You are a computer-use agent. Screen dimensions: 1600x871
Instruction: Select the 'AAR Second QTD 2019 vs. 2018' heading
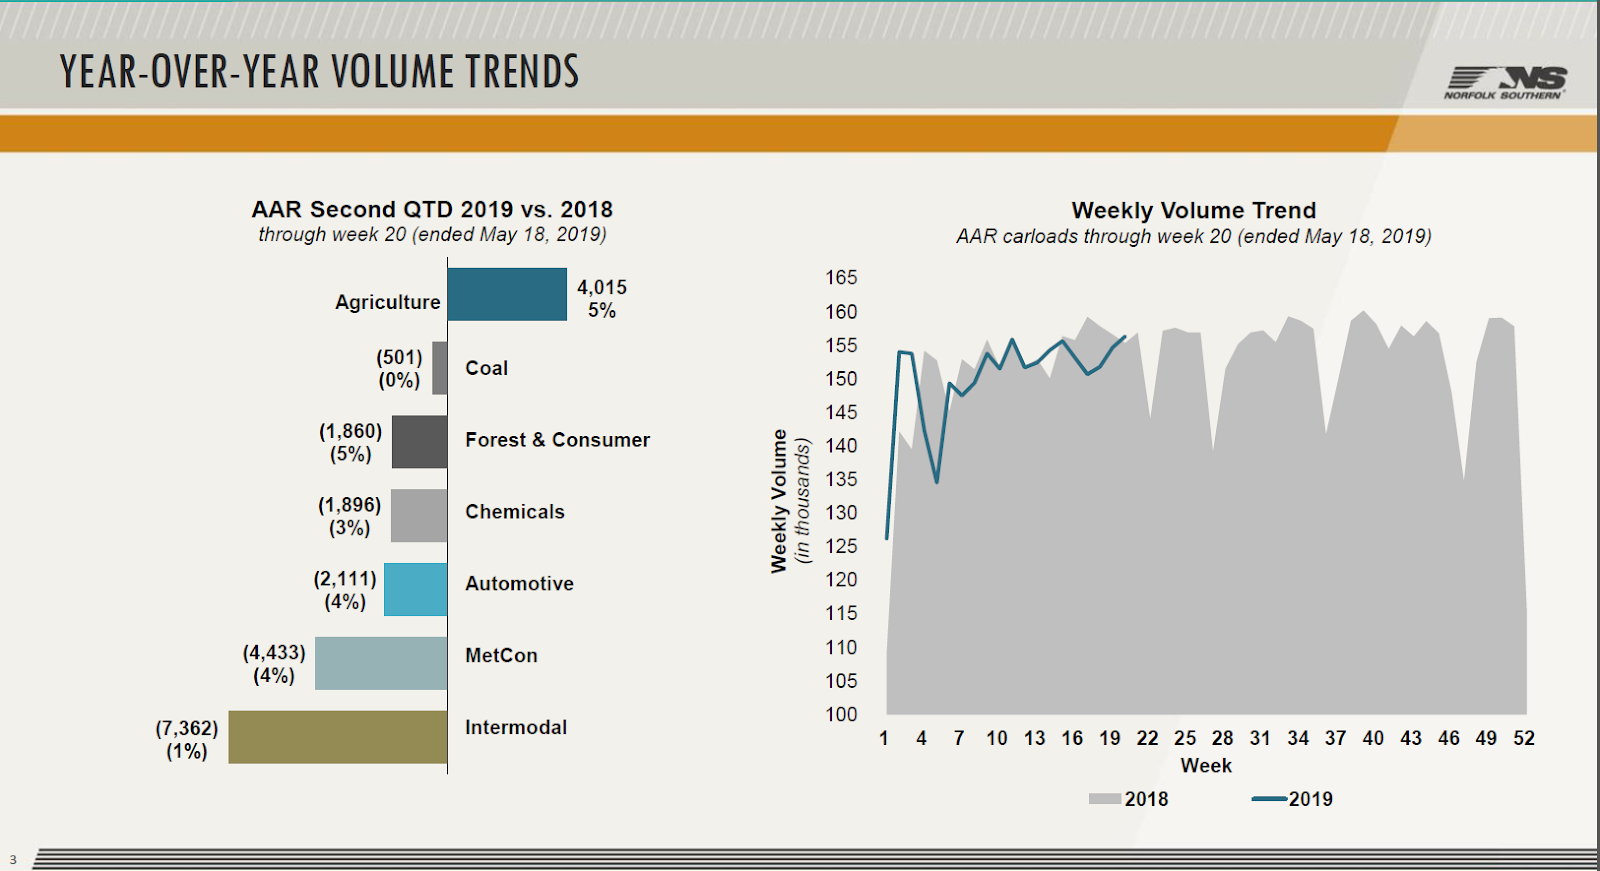[432, 209]
